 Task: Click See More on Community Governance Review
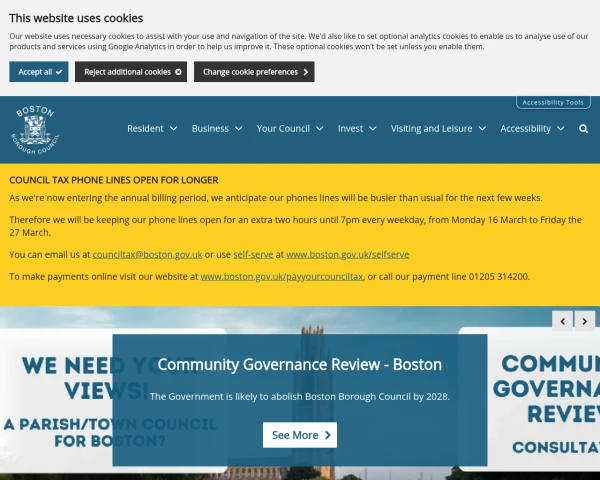click(300, 435)
